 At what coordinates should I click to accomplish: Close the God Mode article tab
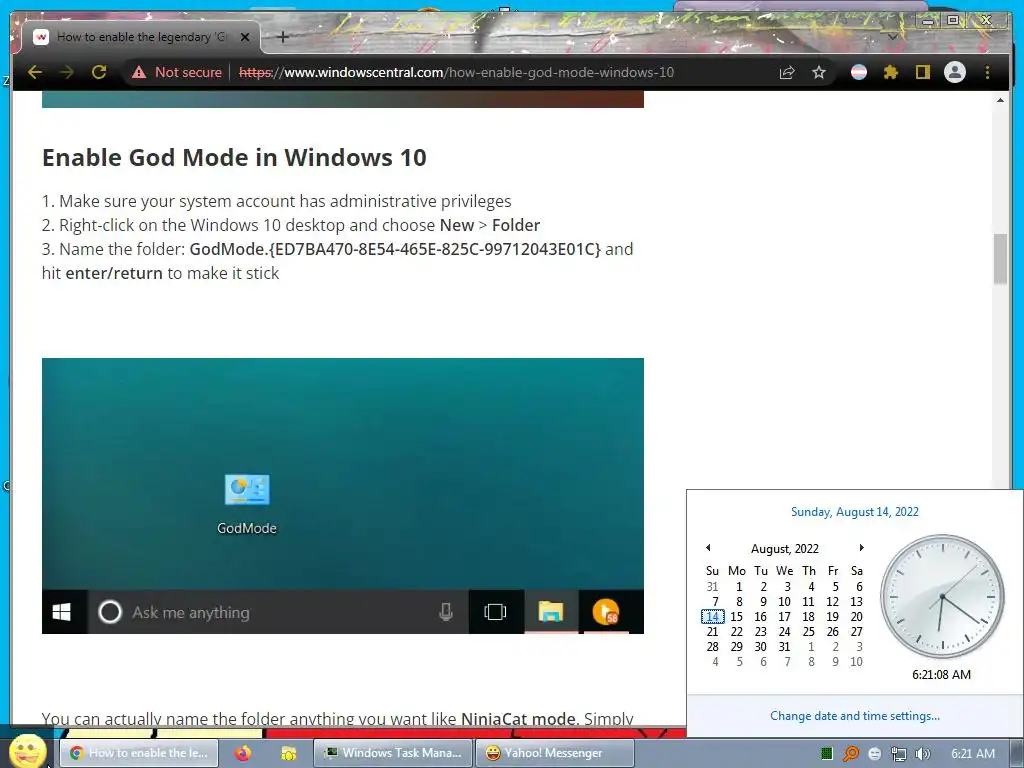click(x=245, y=37)
